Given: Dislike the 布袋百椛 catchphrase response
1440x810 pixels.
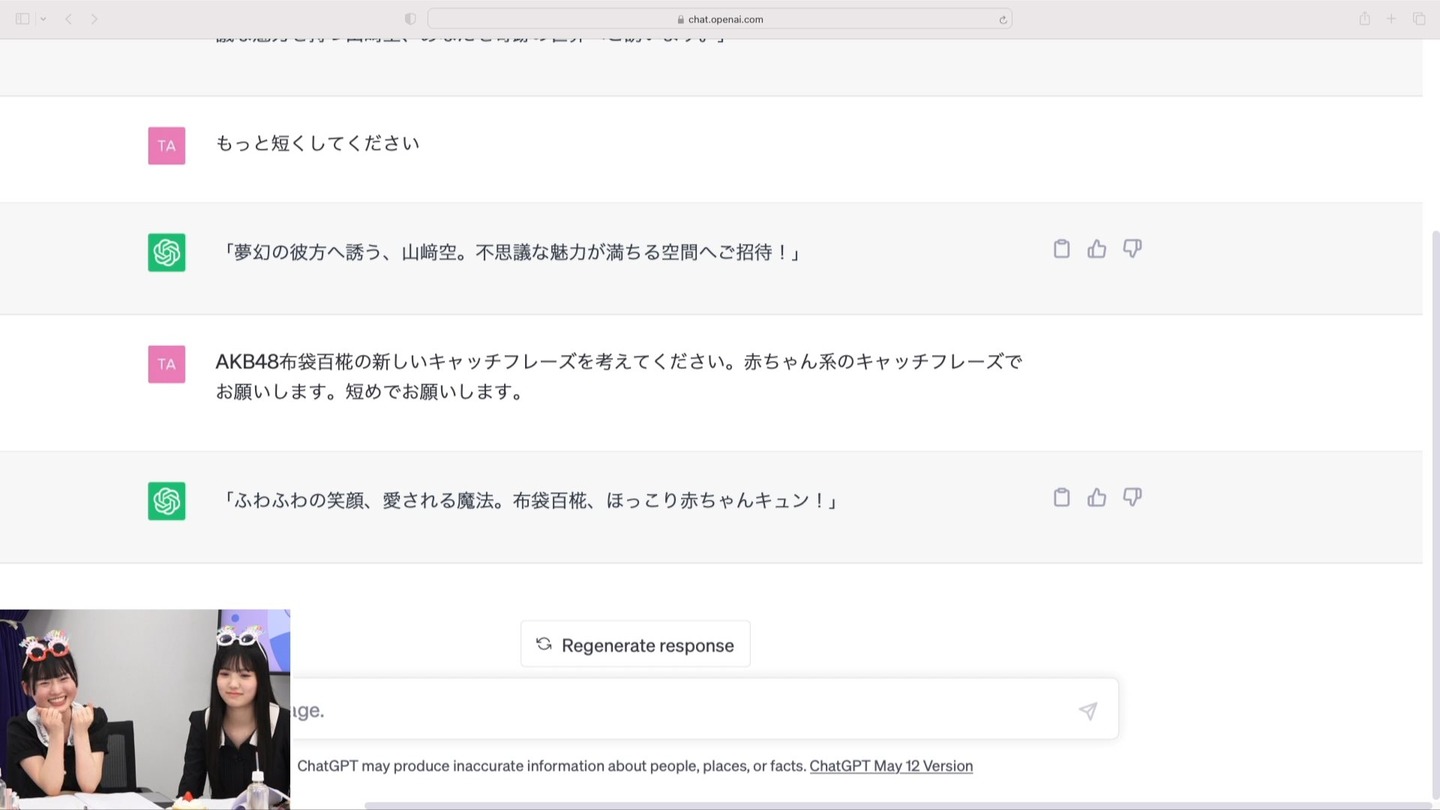Looking at the screenshot, I should tap(1132, 498).
